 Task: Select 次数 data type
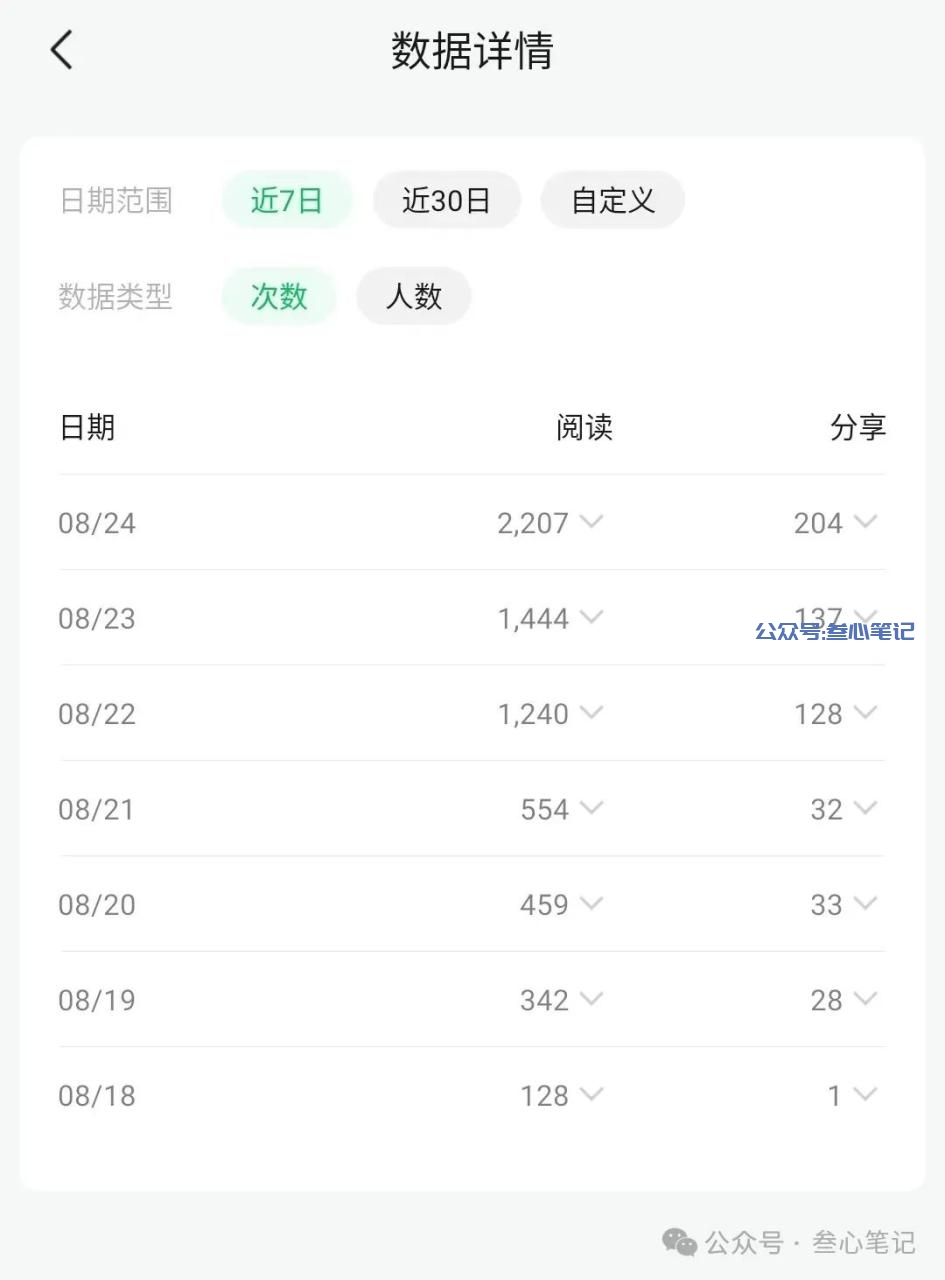tap(279, 296)
